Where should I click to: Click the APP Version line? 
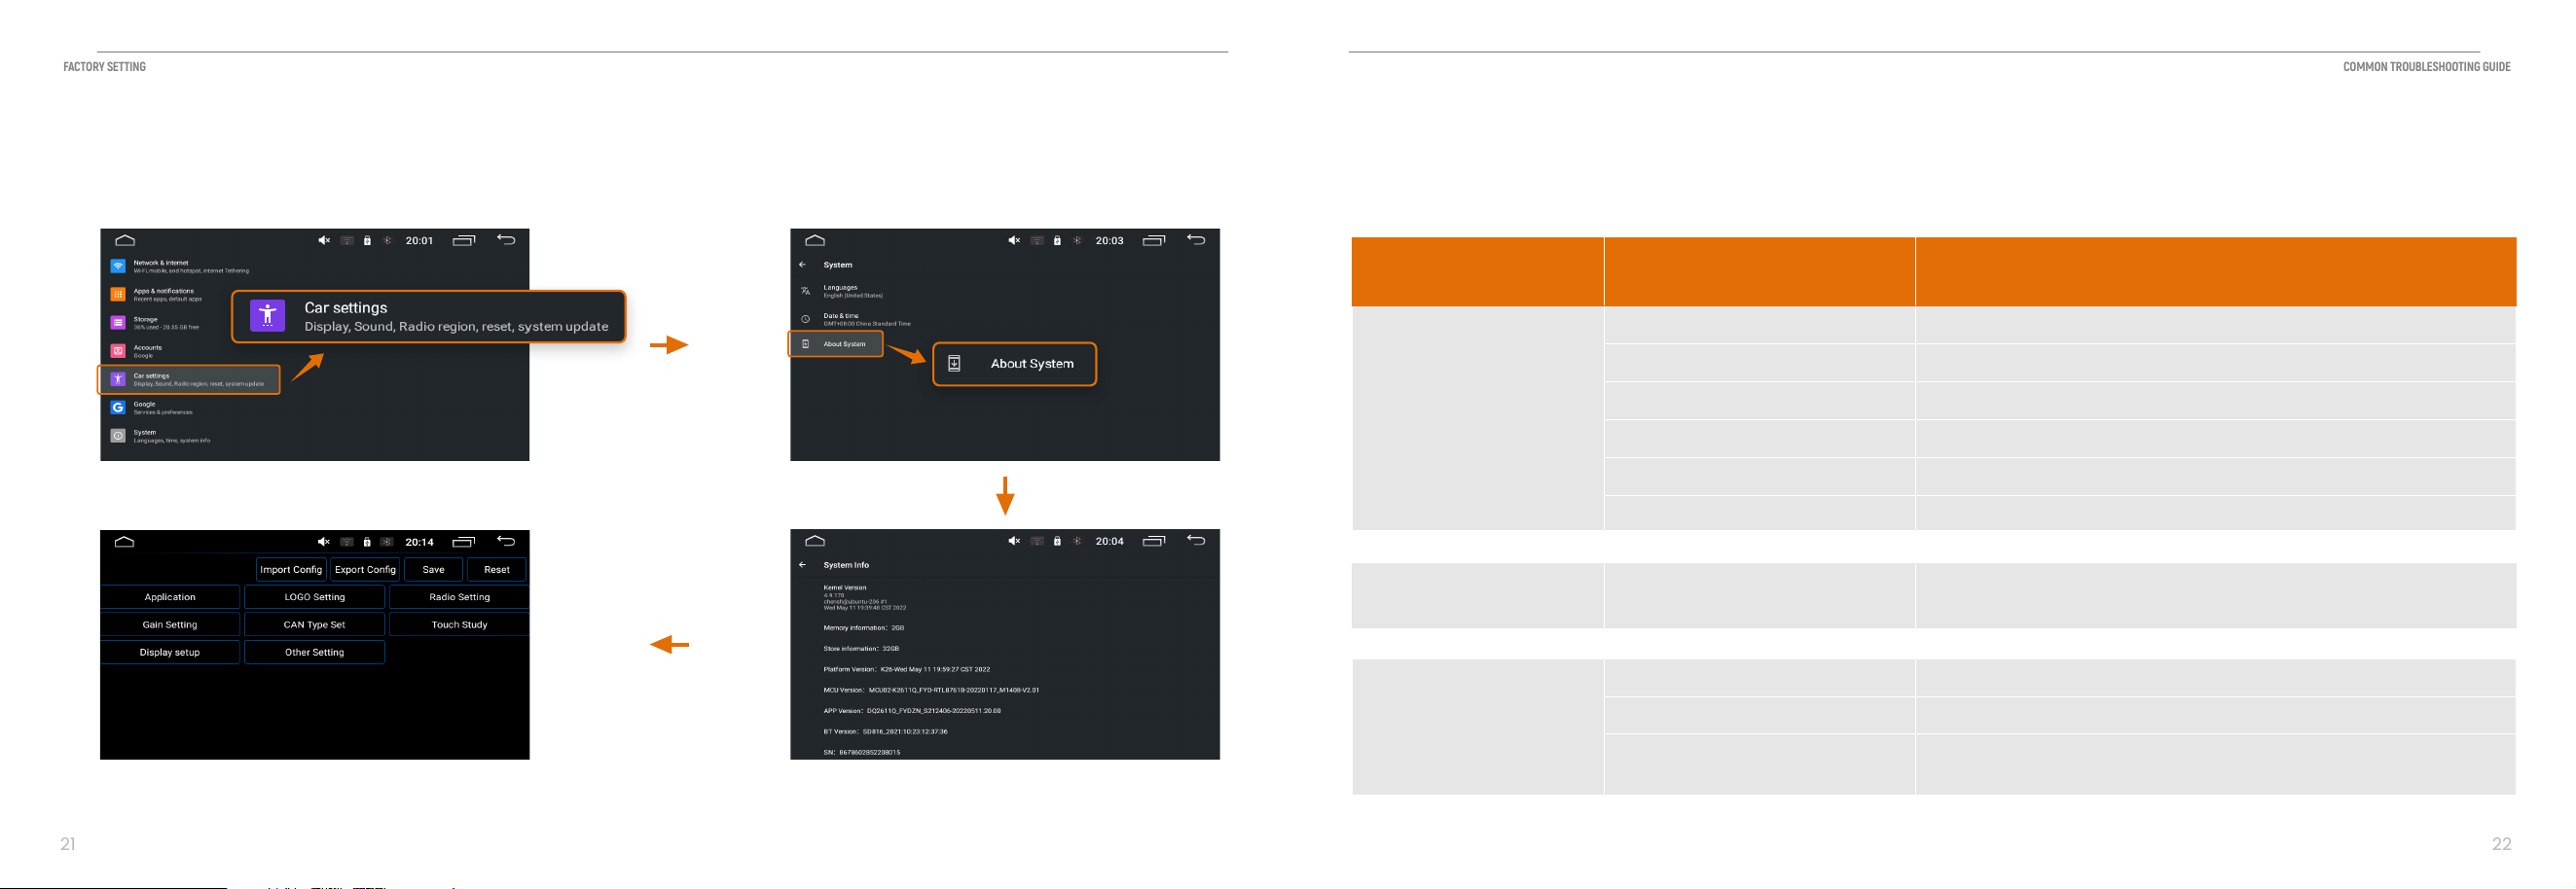coord(912,711)
